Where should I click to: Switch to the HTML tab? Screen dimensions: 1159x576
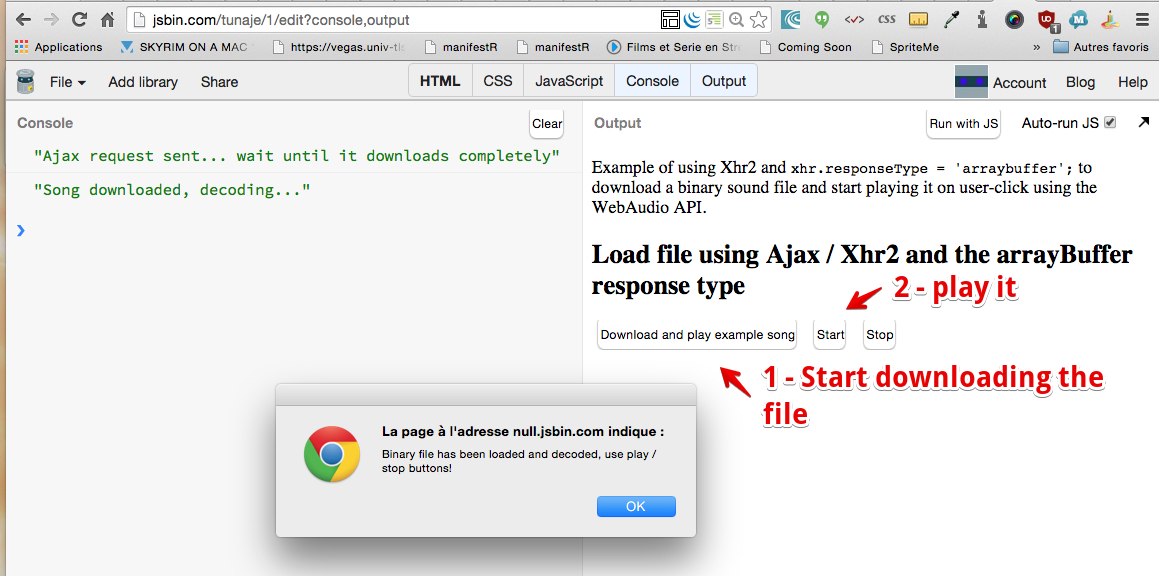pos(439,80)
